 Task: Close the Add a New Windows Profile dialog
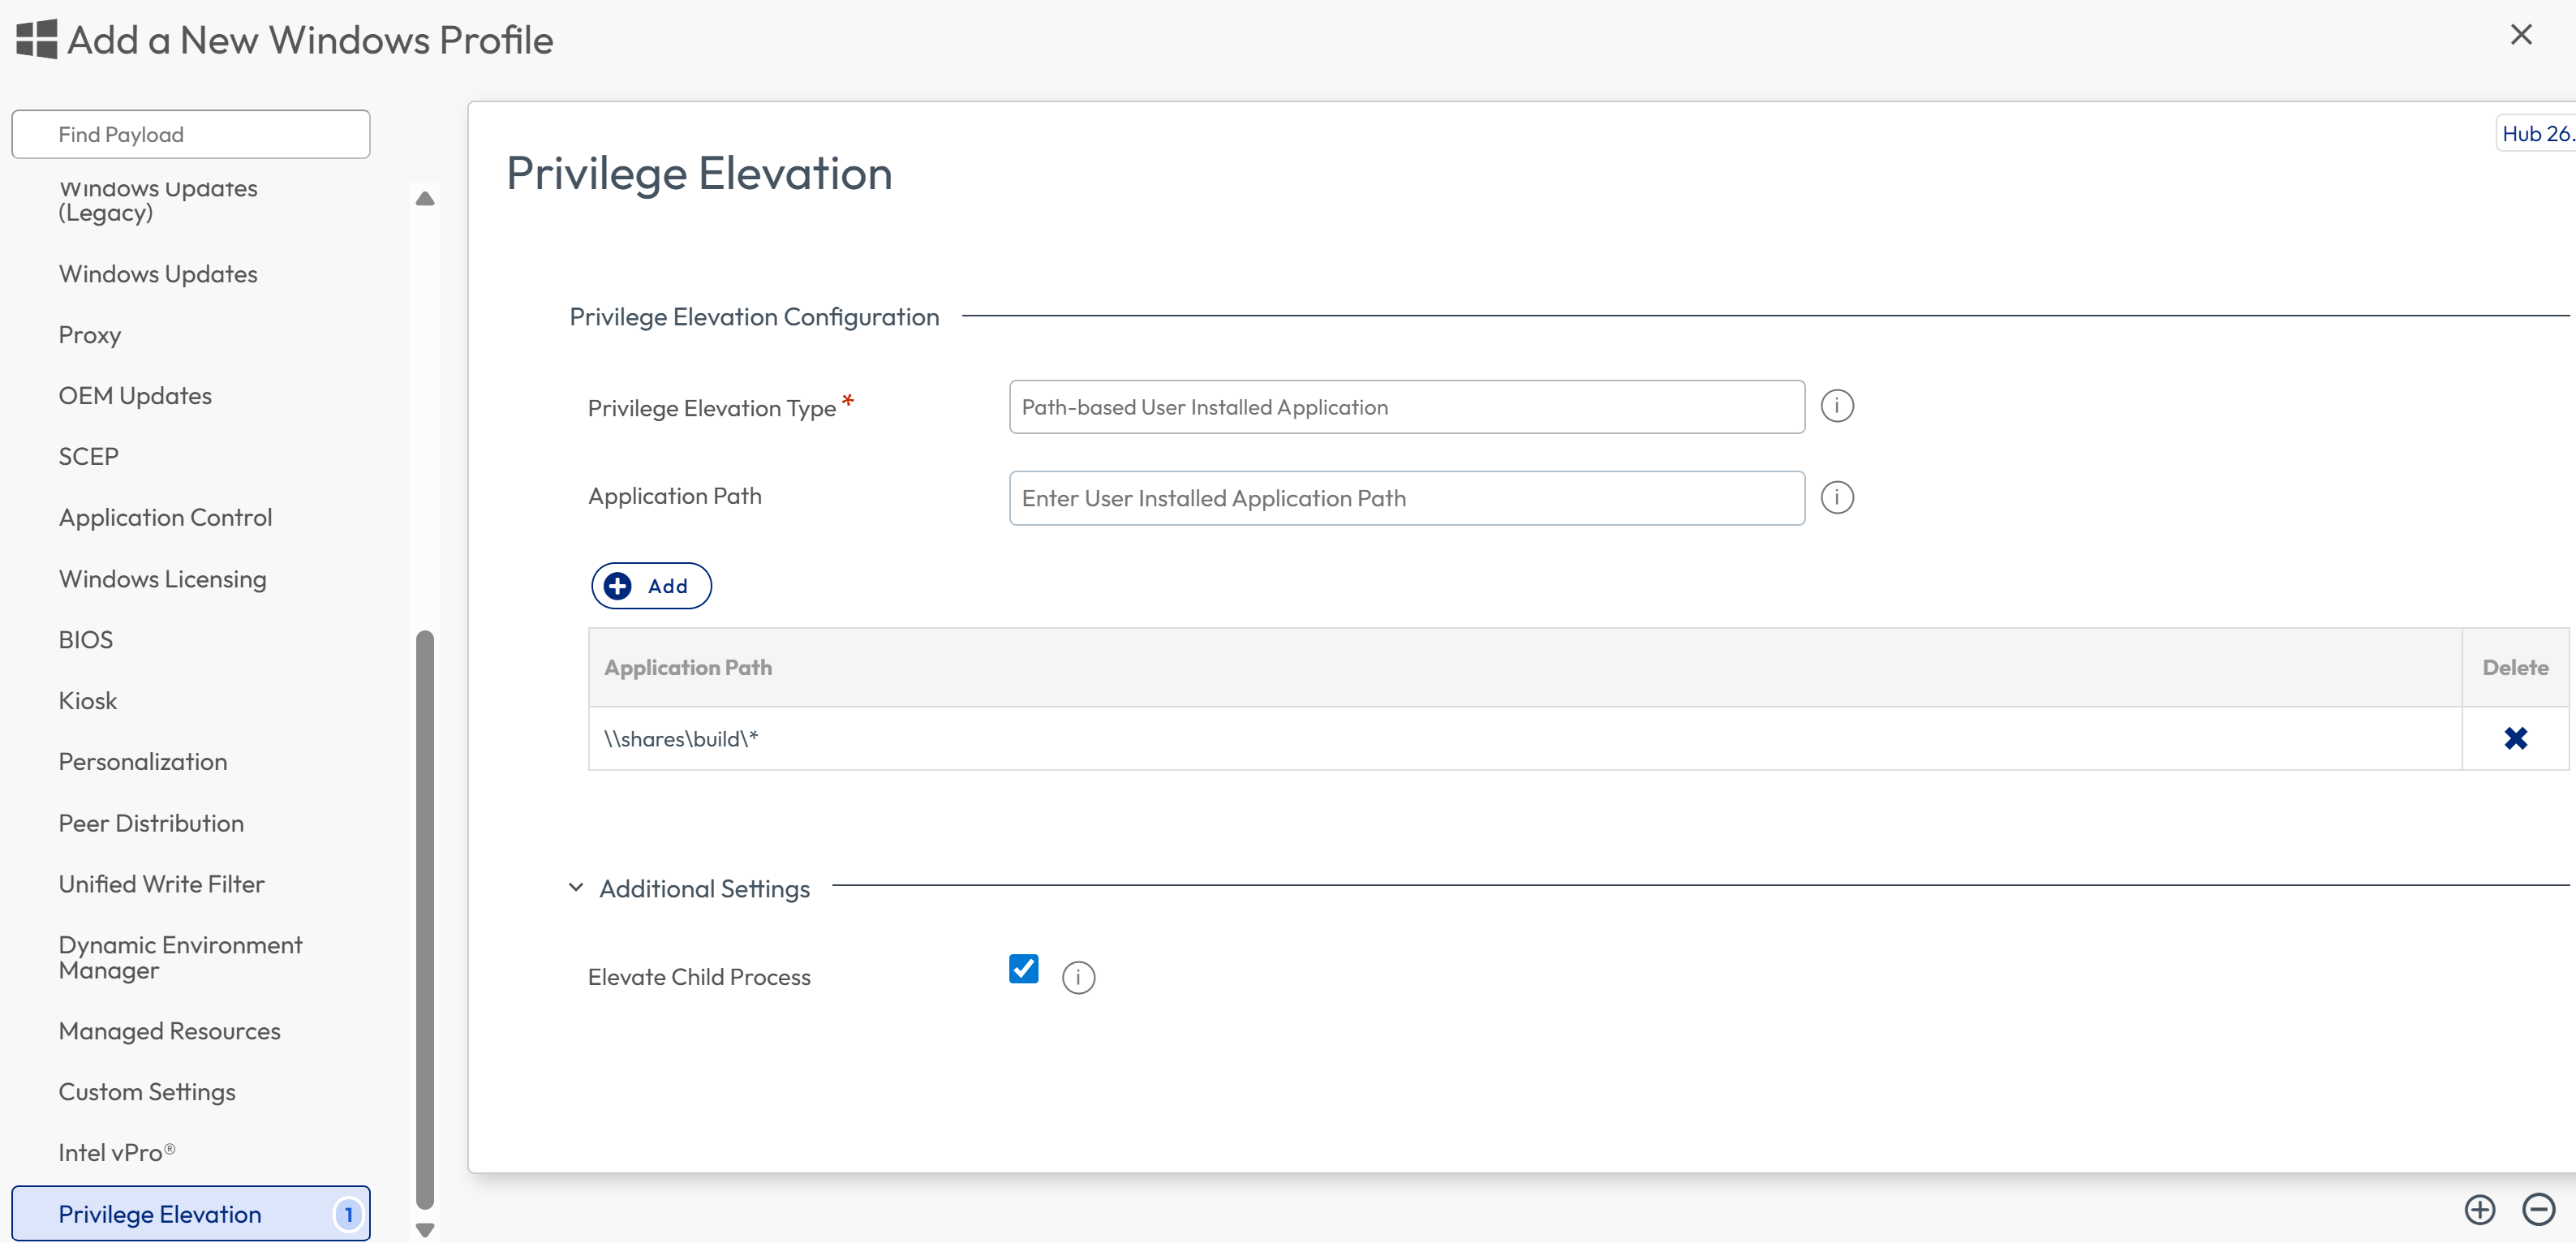pyautogui.click(x=2521, y=35)
